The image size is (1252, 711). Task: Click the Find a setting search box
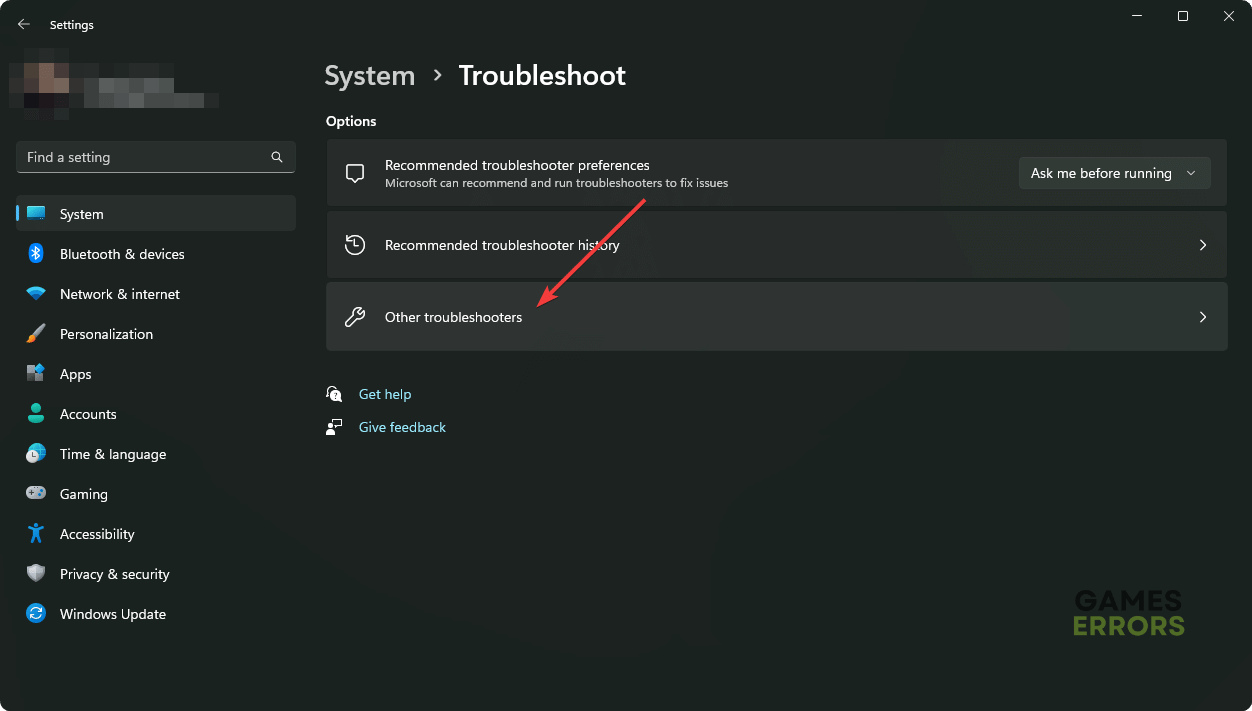click(x=145, y=157)
